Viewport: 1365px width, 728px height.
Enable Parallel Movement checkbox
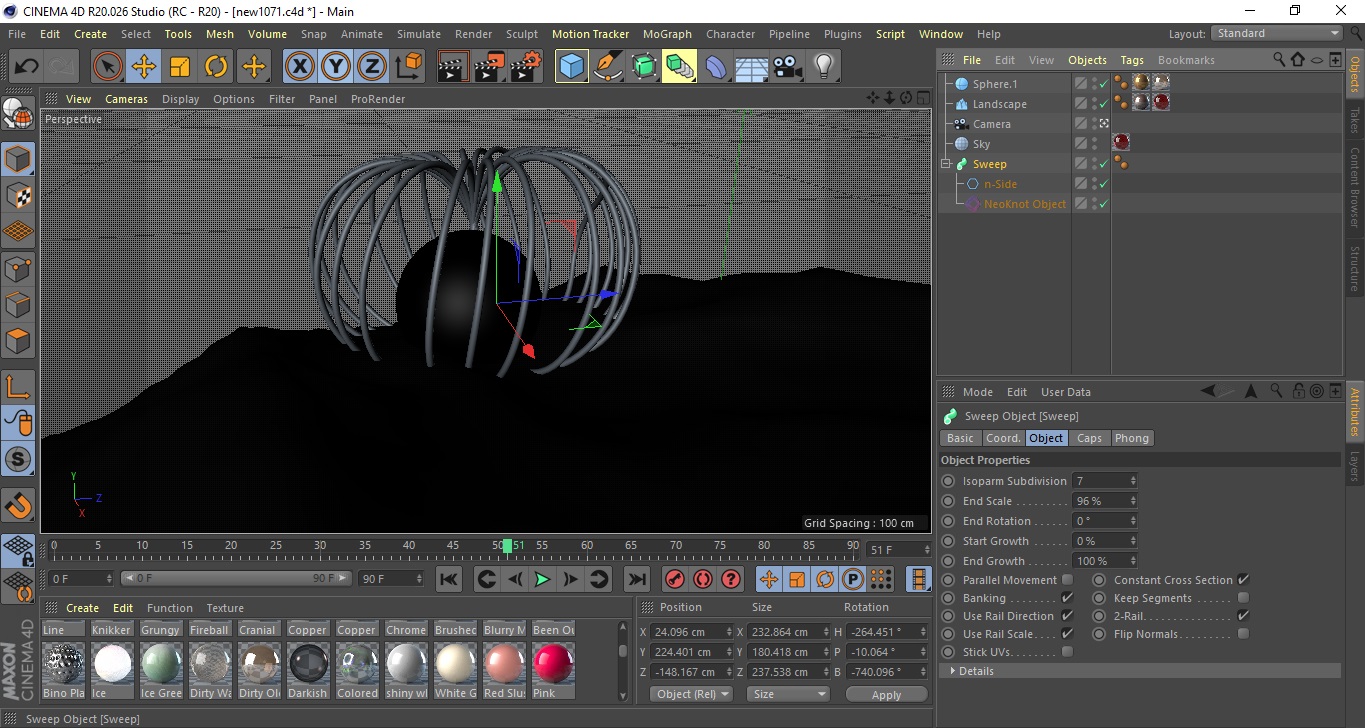1067,580
